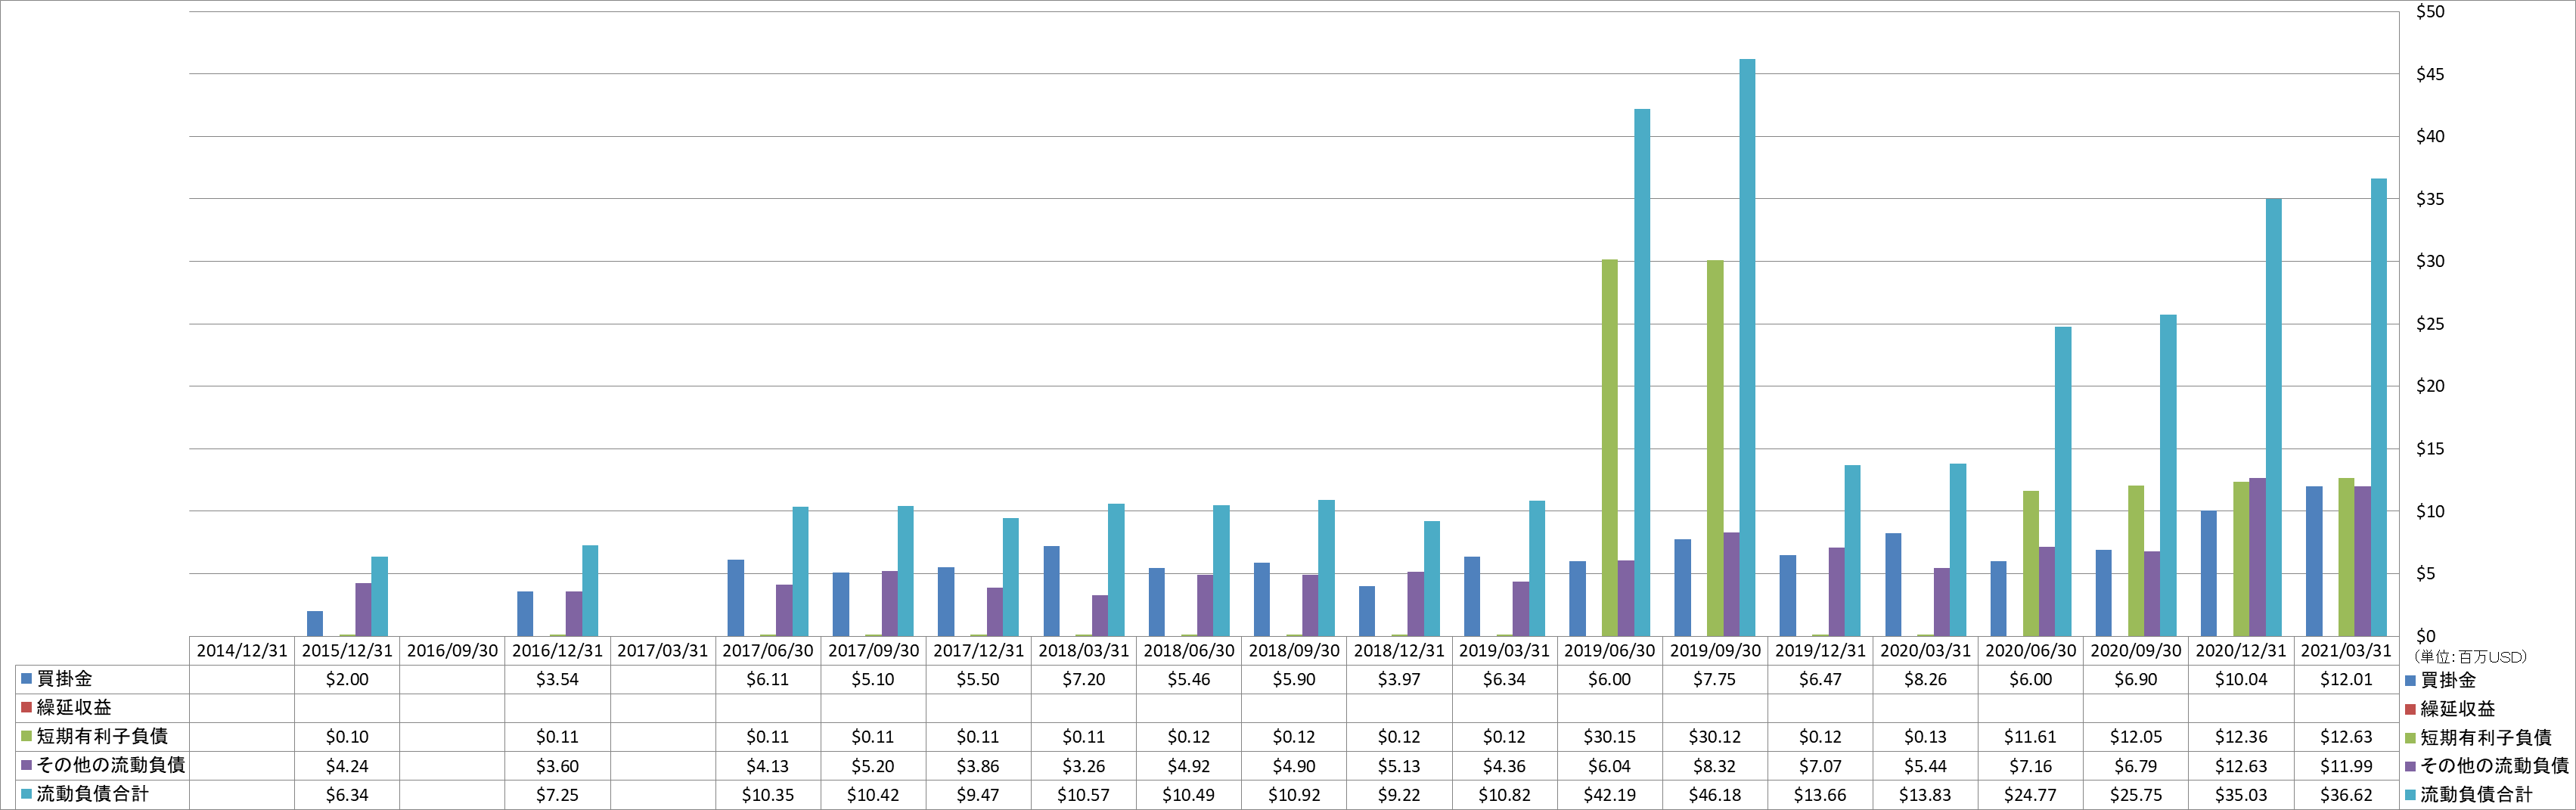
Task: Click the blue swatch beside the 買掛金 table row header
Action: [x=27, y=679]
